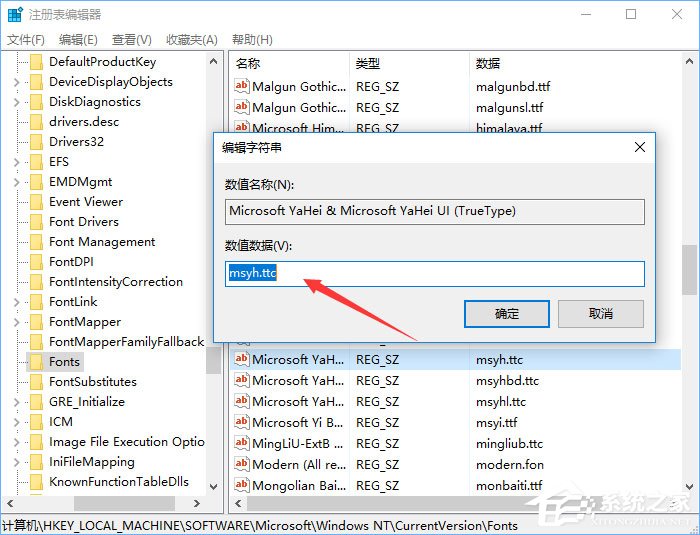Select the Event Viewer folder icon

[x=36, y=202]
